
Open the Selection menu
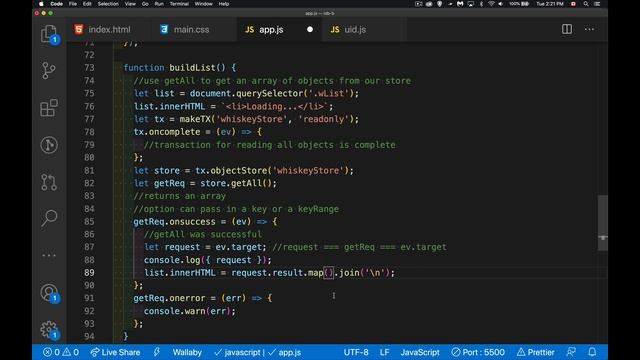point(108,4)
